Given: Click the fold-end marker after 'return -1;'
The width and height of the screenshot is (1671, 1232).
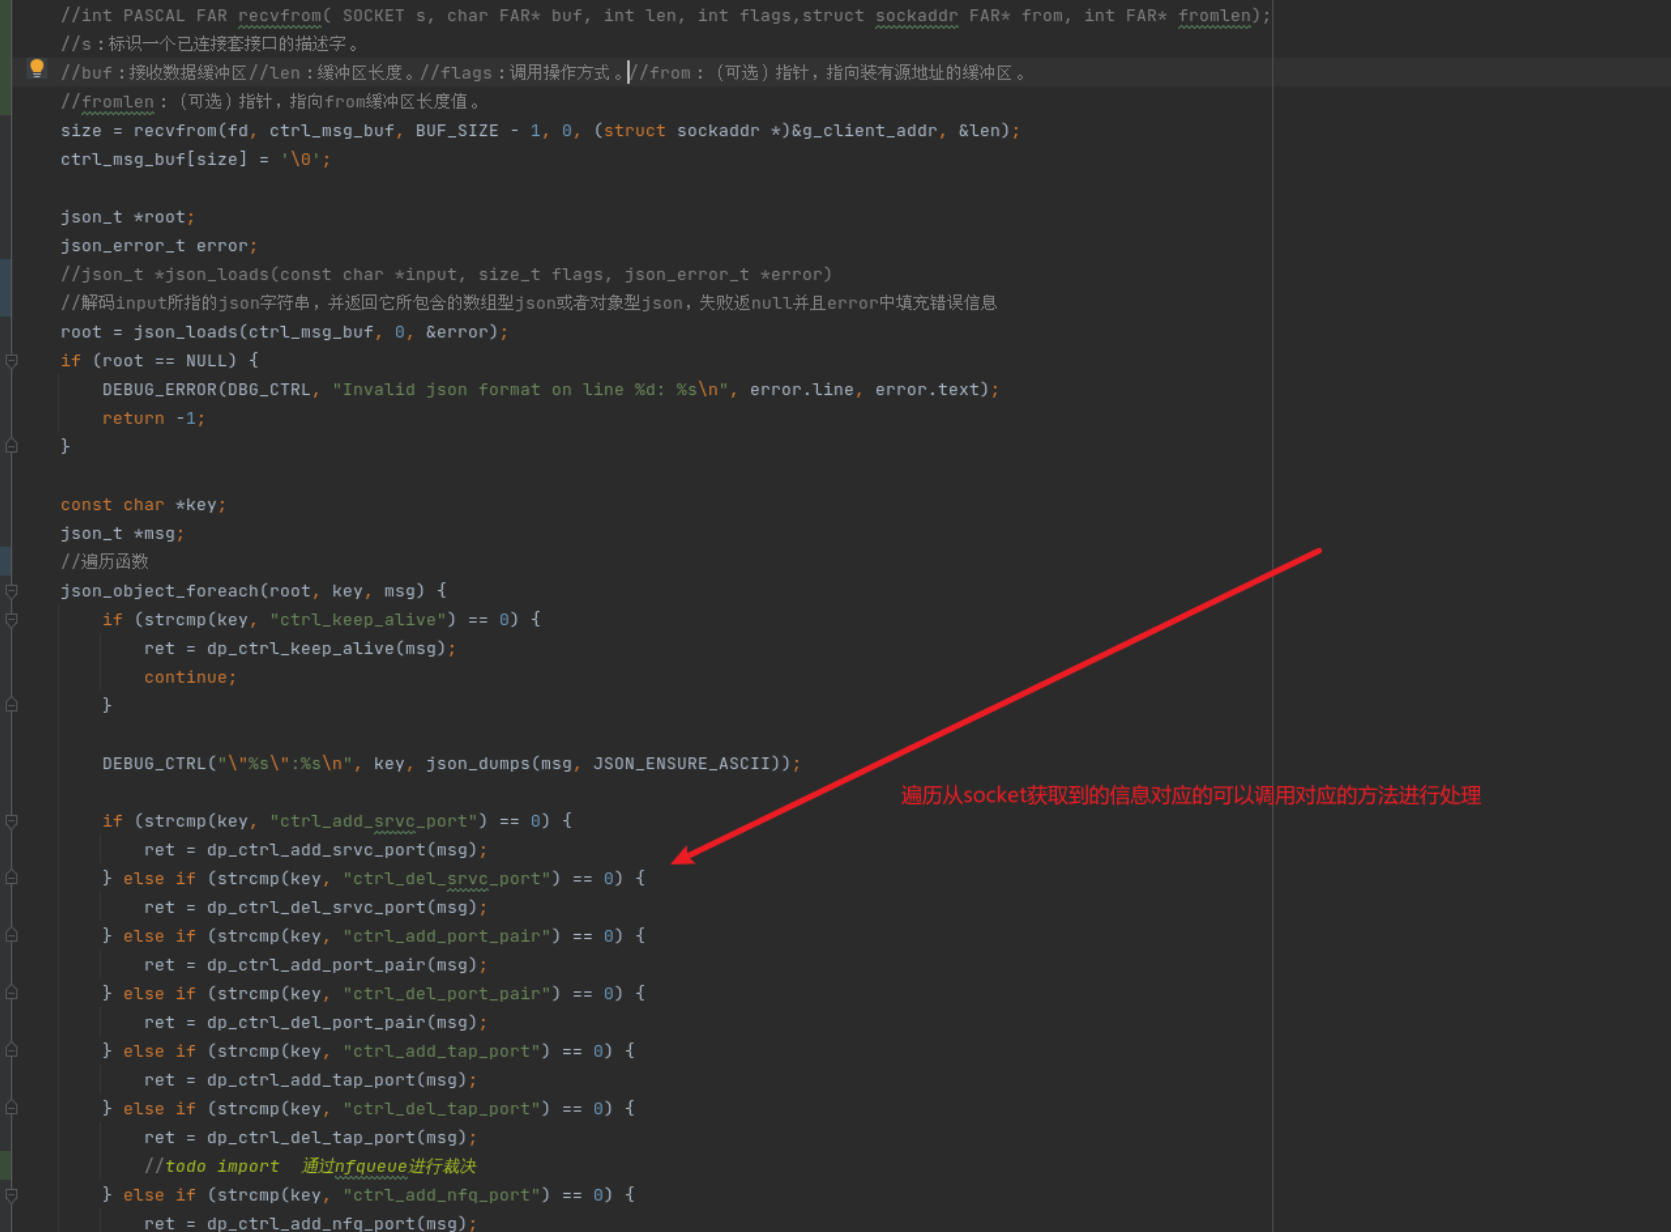Looking at the screenshot, I should point(12,446).
